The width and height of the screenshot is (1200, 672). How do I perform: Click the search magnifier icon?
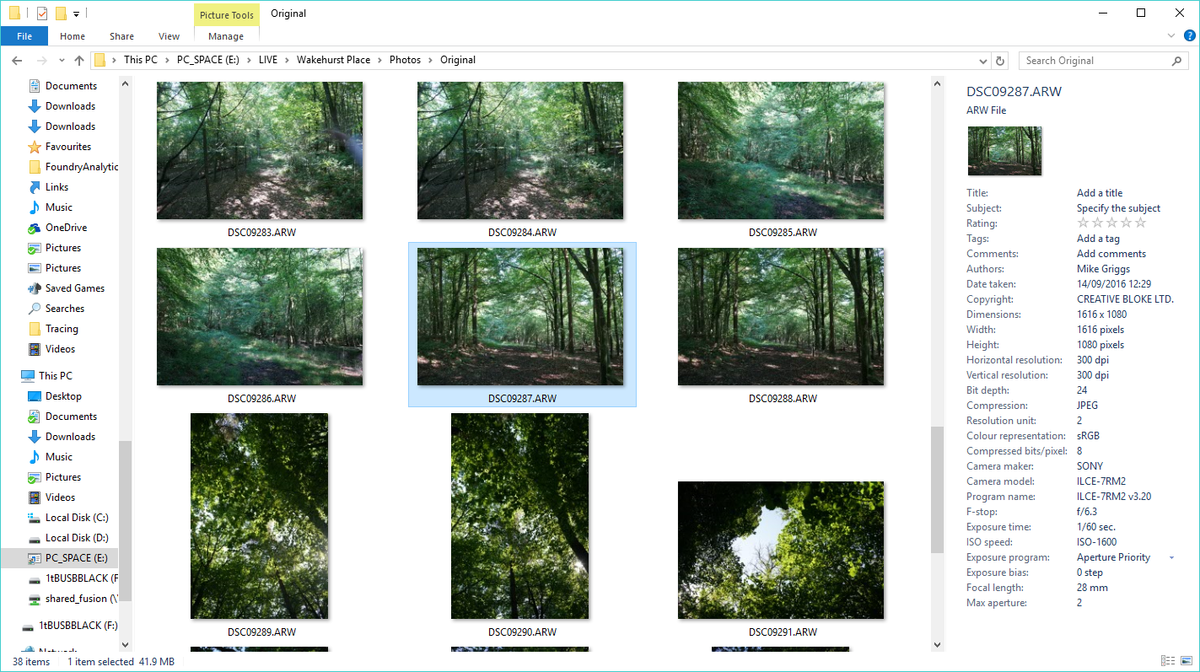1176,60
